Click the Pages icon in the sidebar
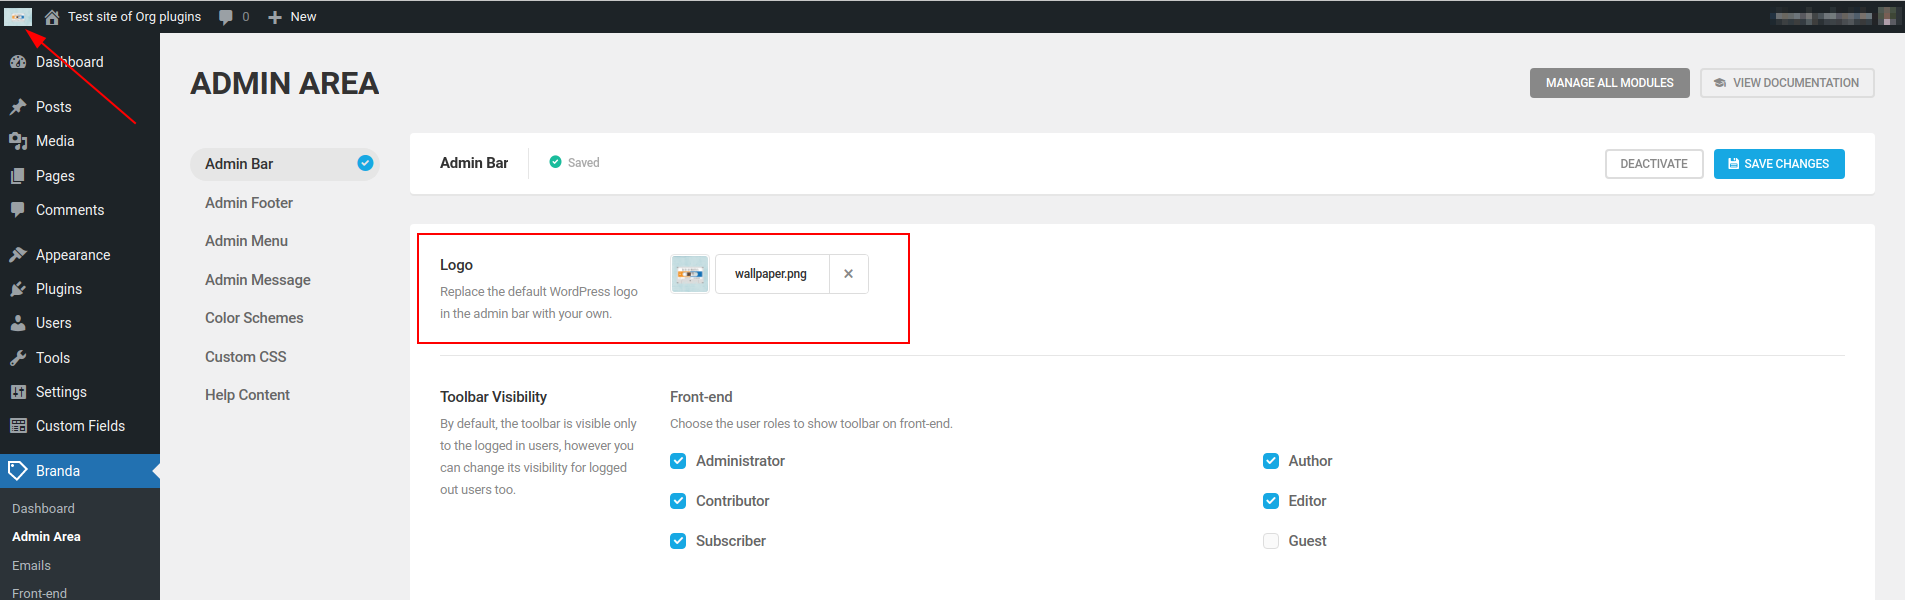The width and height of the screenshot is (1905, 600). click(18, 176)
